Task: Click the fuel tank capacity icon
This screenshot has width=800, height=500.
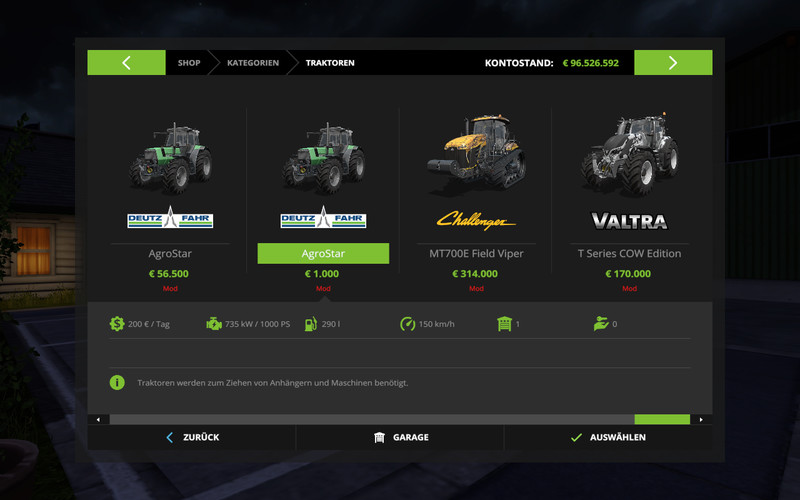Action: click(x=311, y=324)
